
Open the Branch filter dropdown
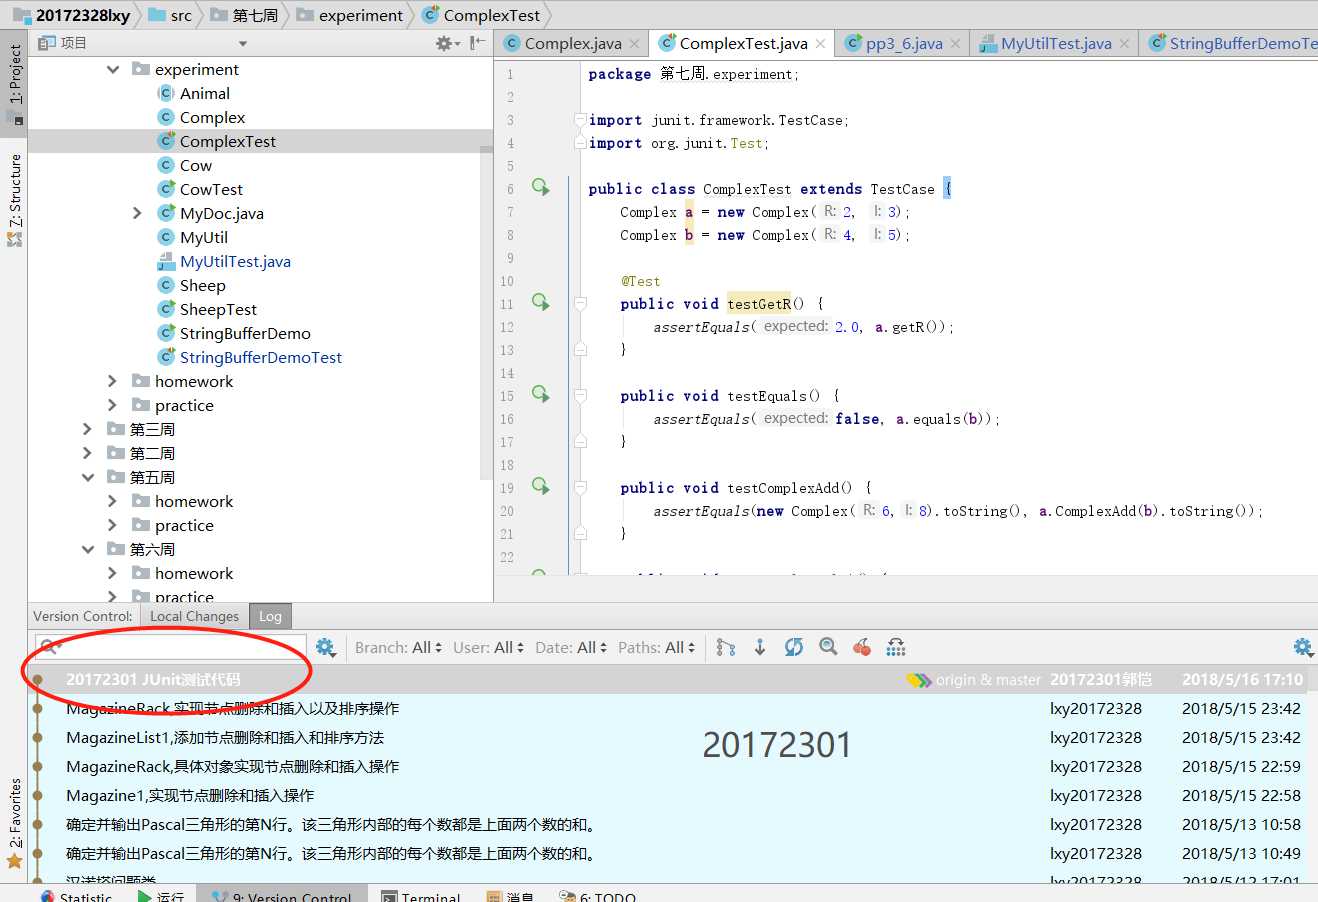click(x=398, y=647)
